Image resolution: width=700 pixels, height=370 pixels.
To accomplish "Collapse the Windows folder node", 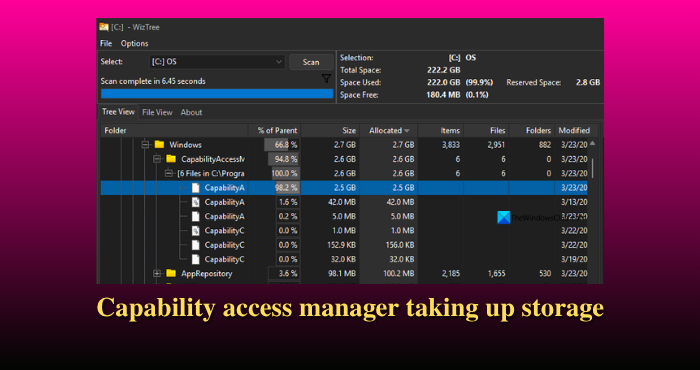I will tap(145, 145).
